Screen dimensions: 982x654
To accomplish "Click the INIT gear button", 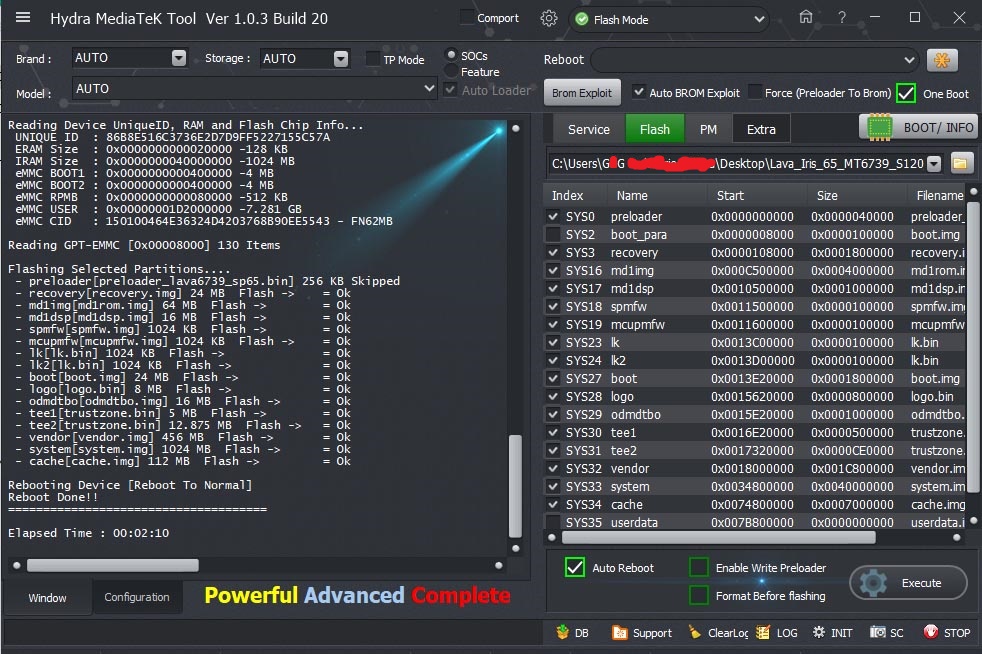I will pyautogui.click(x=832, y=633).
